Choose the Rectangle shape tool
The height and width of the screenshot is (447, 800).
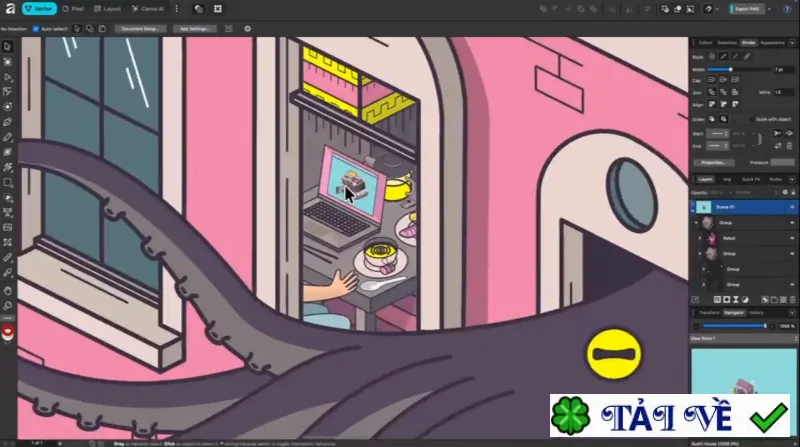[x=8, y=182]
